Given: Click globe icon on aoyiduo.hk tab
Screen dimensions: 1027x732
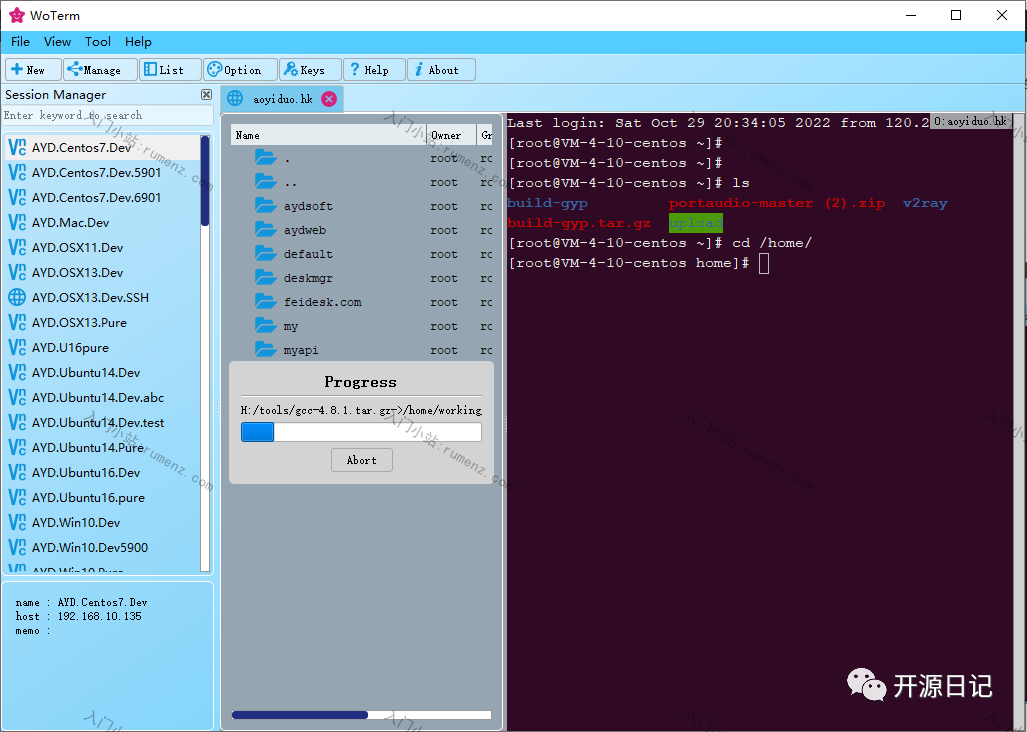Looking at the screenshot, I should (x=235, y=99).
